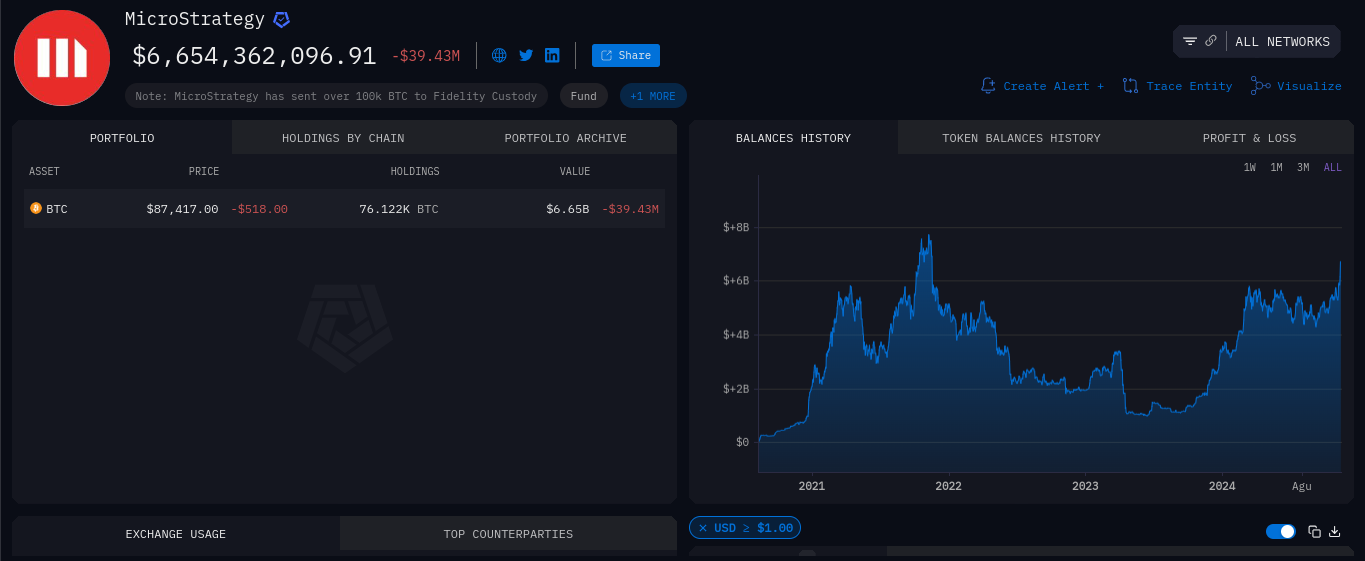Image resolution: width=1365 pixels, height=561 pixels.
Task: Click the BTC asset name
Action: click(57, 209)
